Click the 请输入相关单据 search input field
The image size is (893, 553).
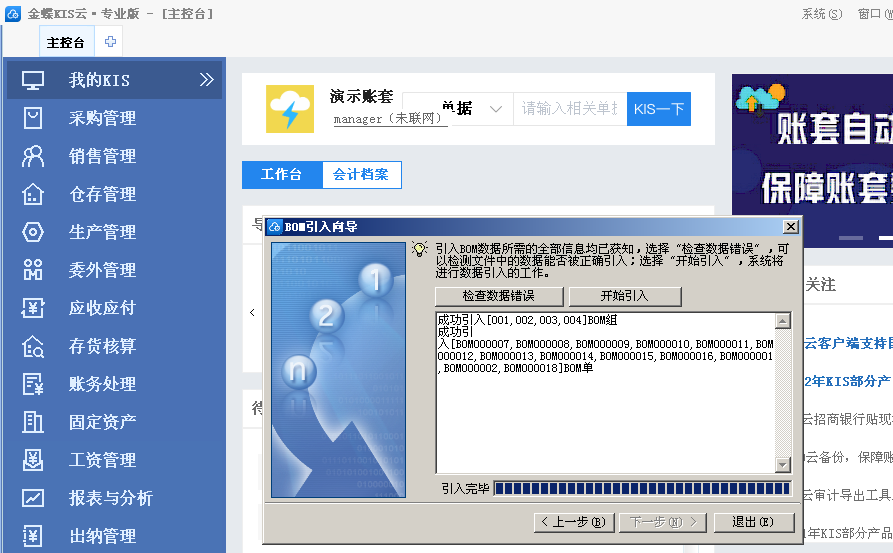pyautogui.click(x=570, y=109)
